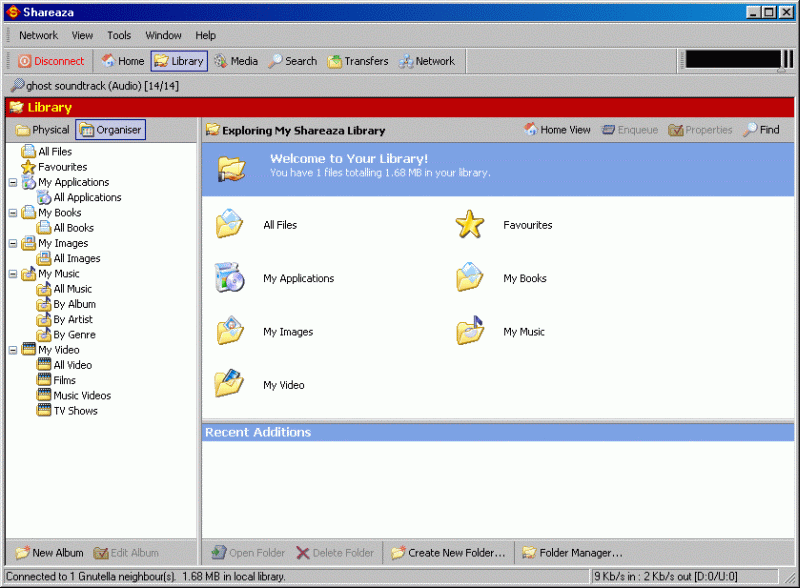
Task: Select Films tree item
Action: 56,381
